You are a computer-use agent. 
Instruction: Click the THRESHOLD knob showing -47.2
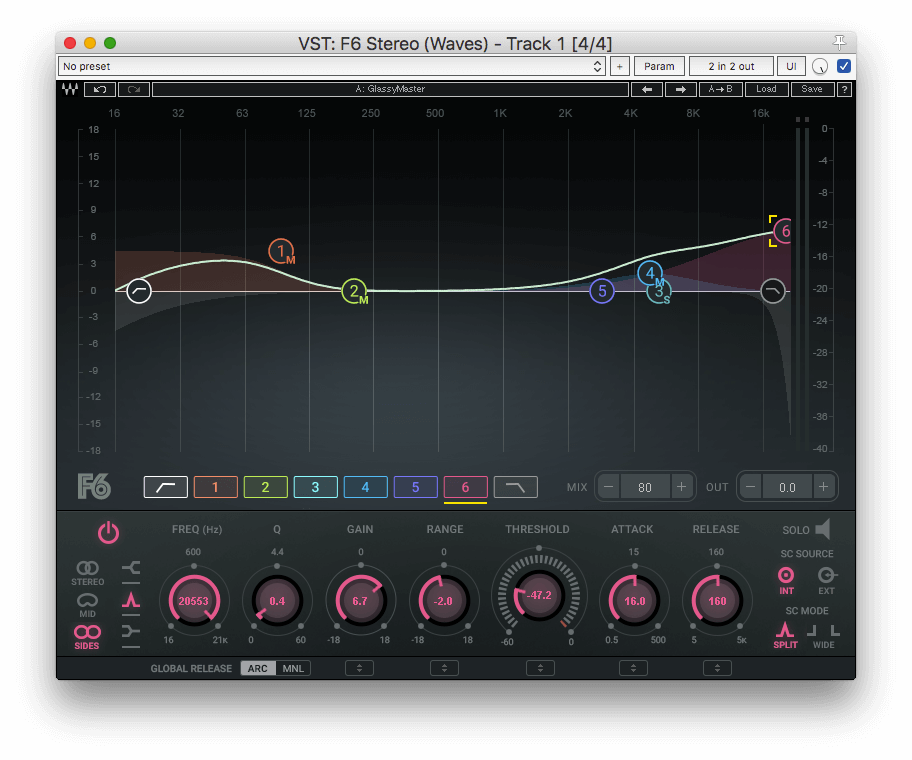[539, 595]
